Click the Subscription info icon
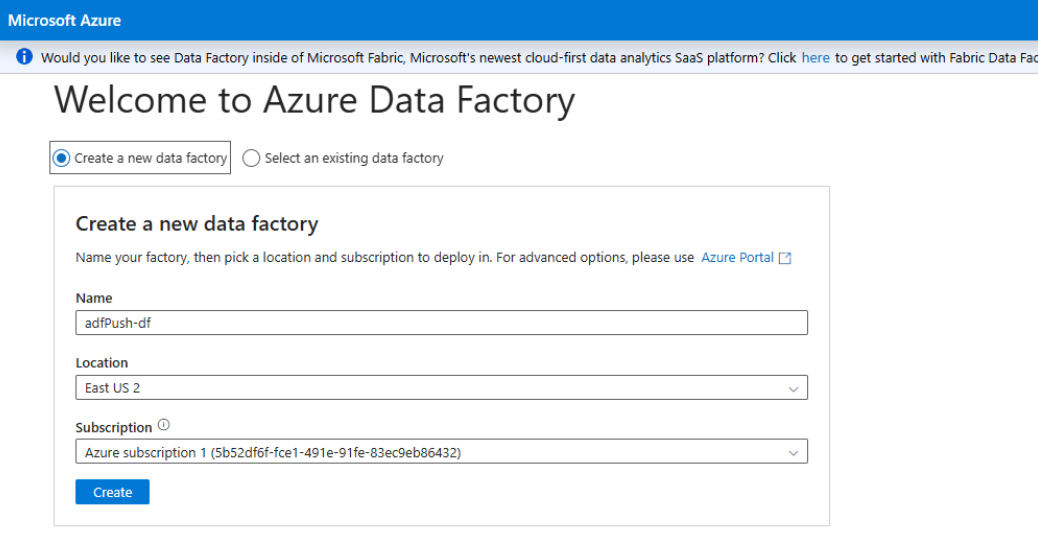Screen dimensions: 1038x538 pos(164,425)
